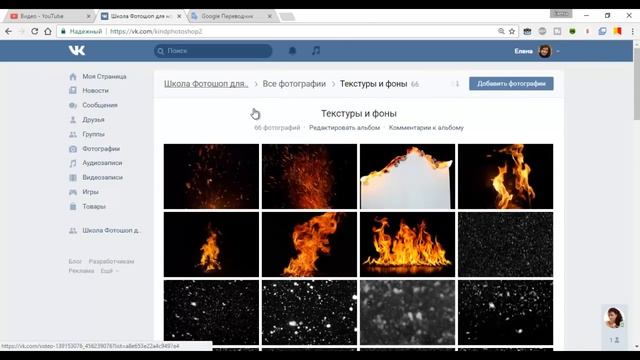Select the Школа Фотошоп browser tab
The height and width of the screenshot is (360, 640).
tap(140, 16)
